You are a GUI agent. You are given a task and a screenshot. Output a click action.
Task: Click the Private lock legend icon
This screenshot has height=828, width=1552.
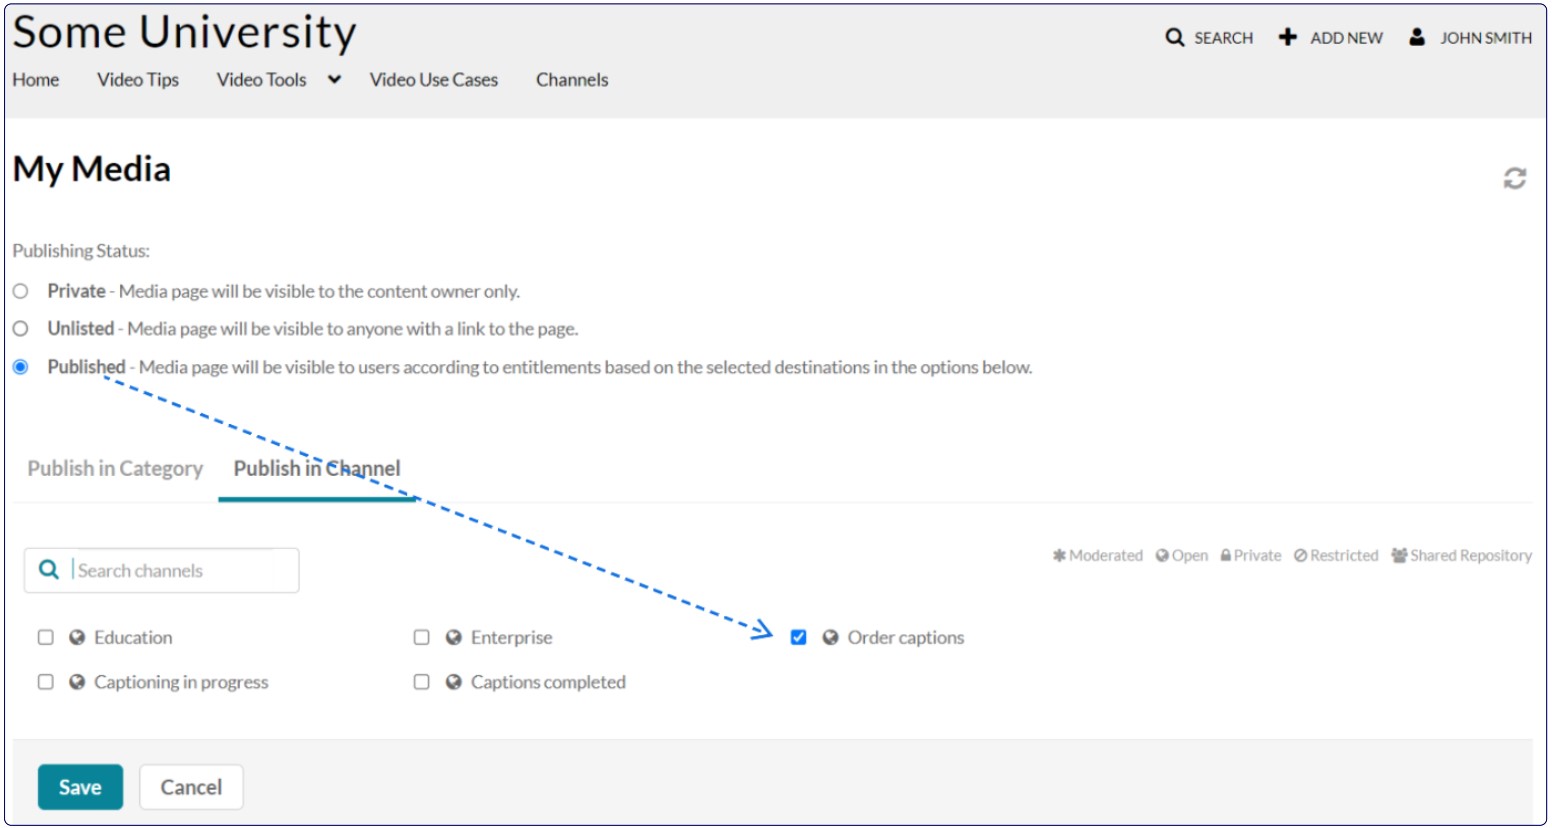1226,555
